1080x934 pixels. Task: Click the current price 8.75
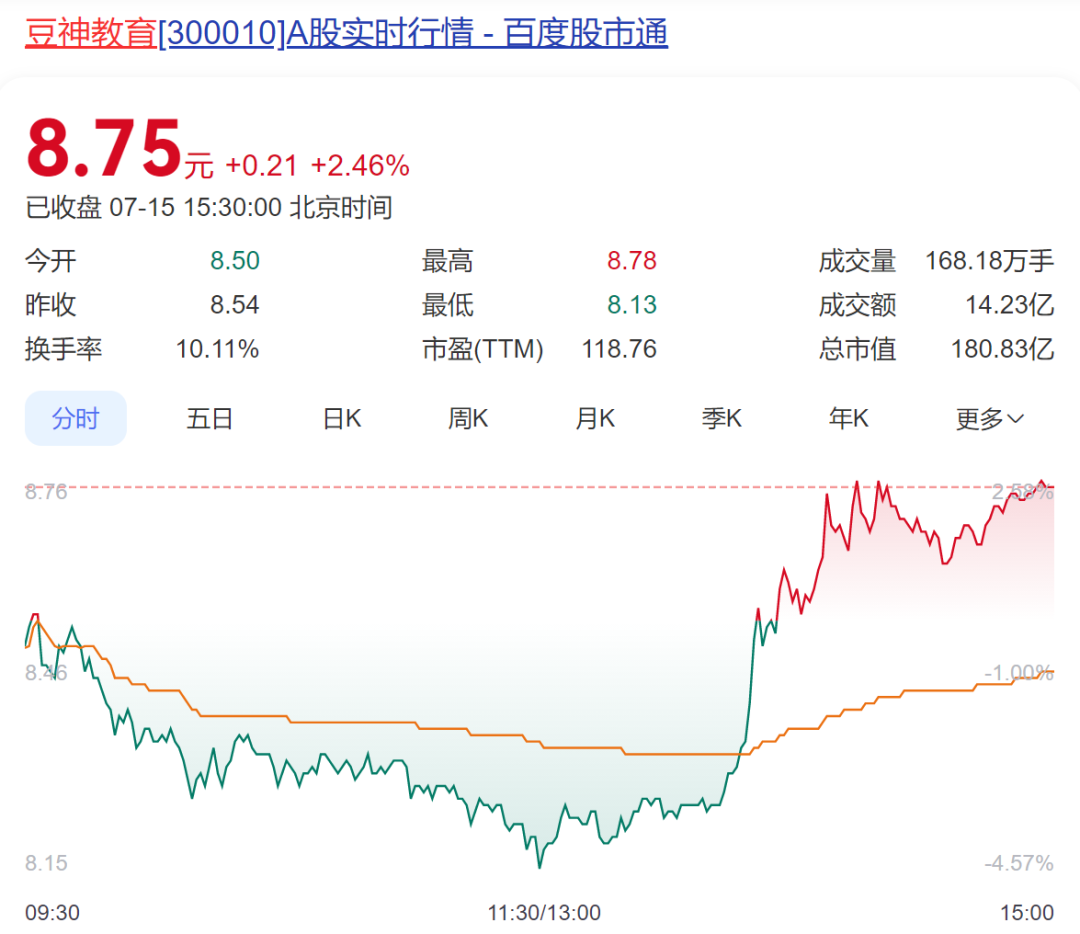tap(104, 147)
